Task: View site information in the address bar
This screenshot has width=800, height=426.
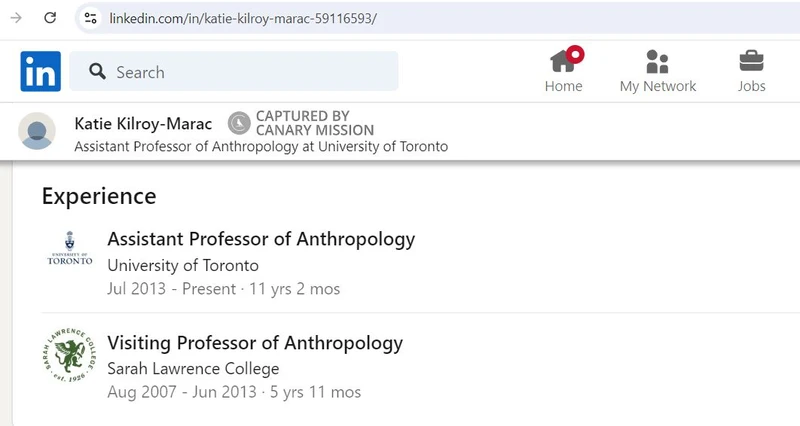Action: point(91,18)
